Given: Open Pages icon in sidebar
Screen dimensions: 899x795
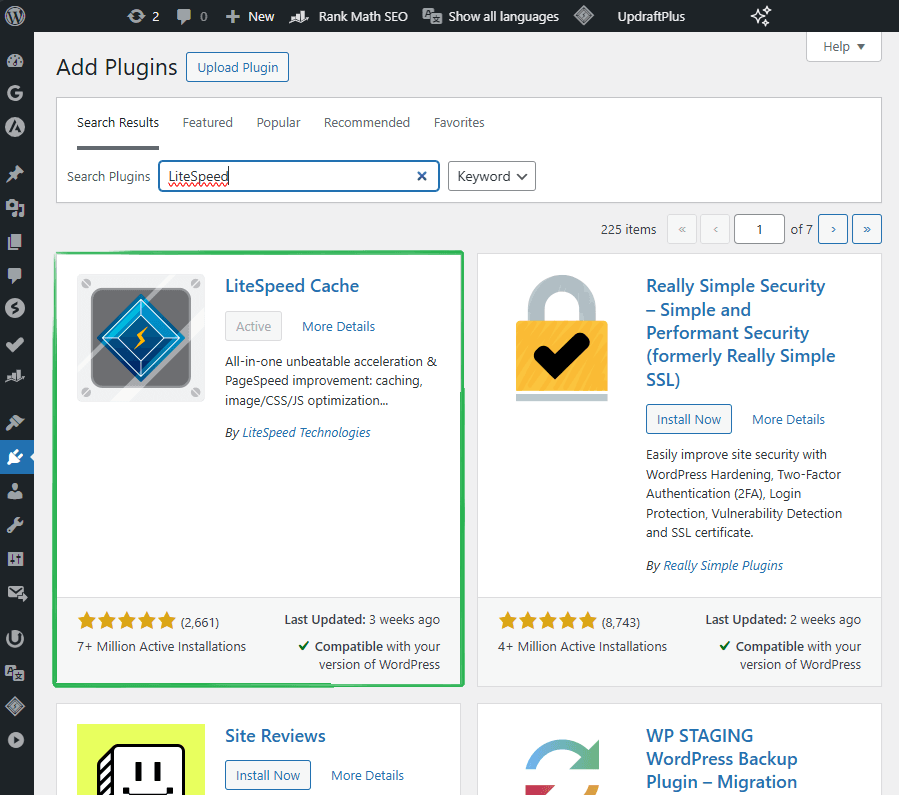Looking at the screenshot, I should (x=15, y=241).
